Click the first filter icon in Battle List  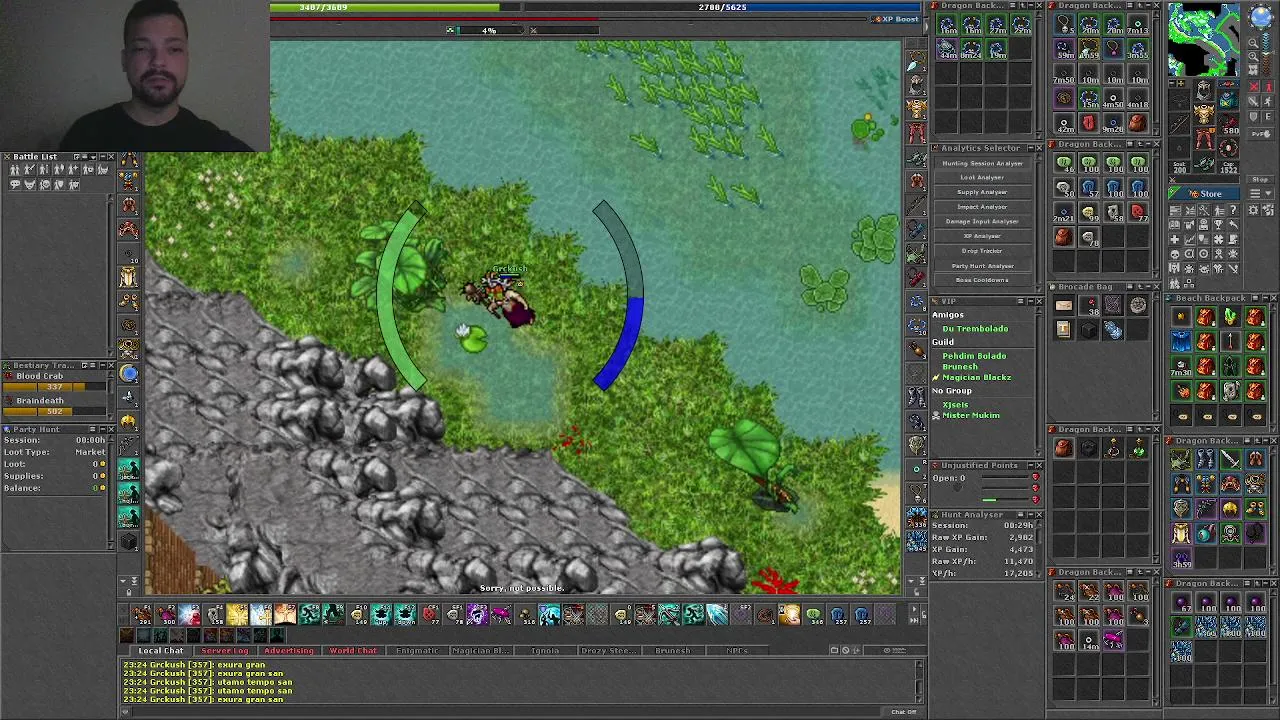[x=15, y=170]
